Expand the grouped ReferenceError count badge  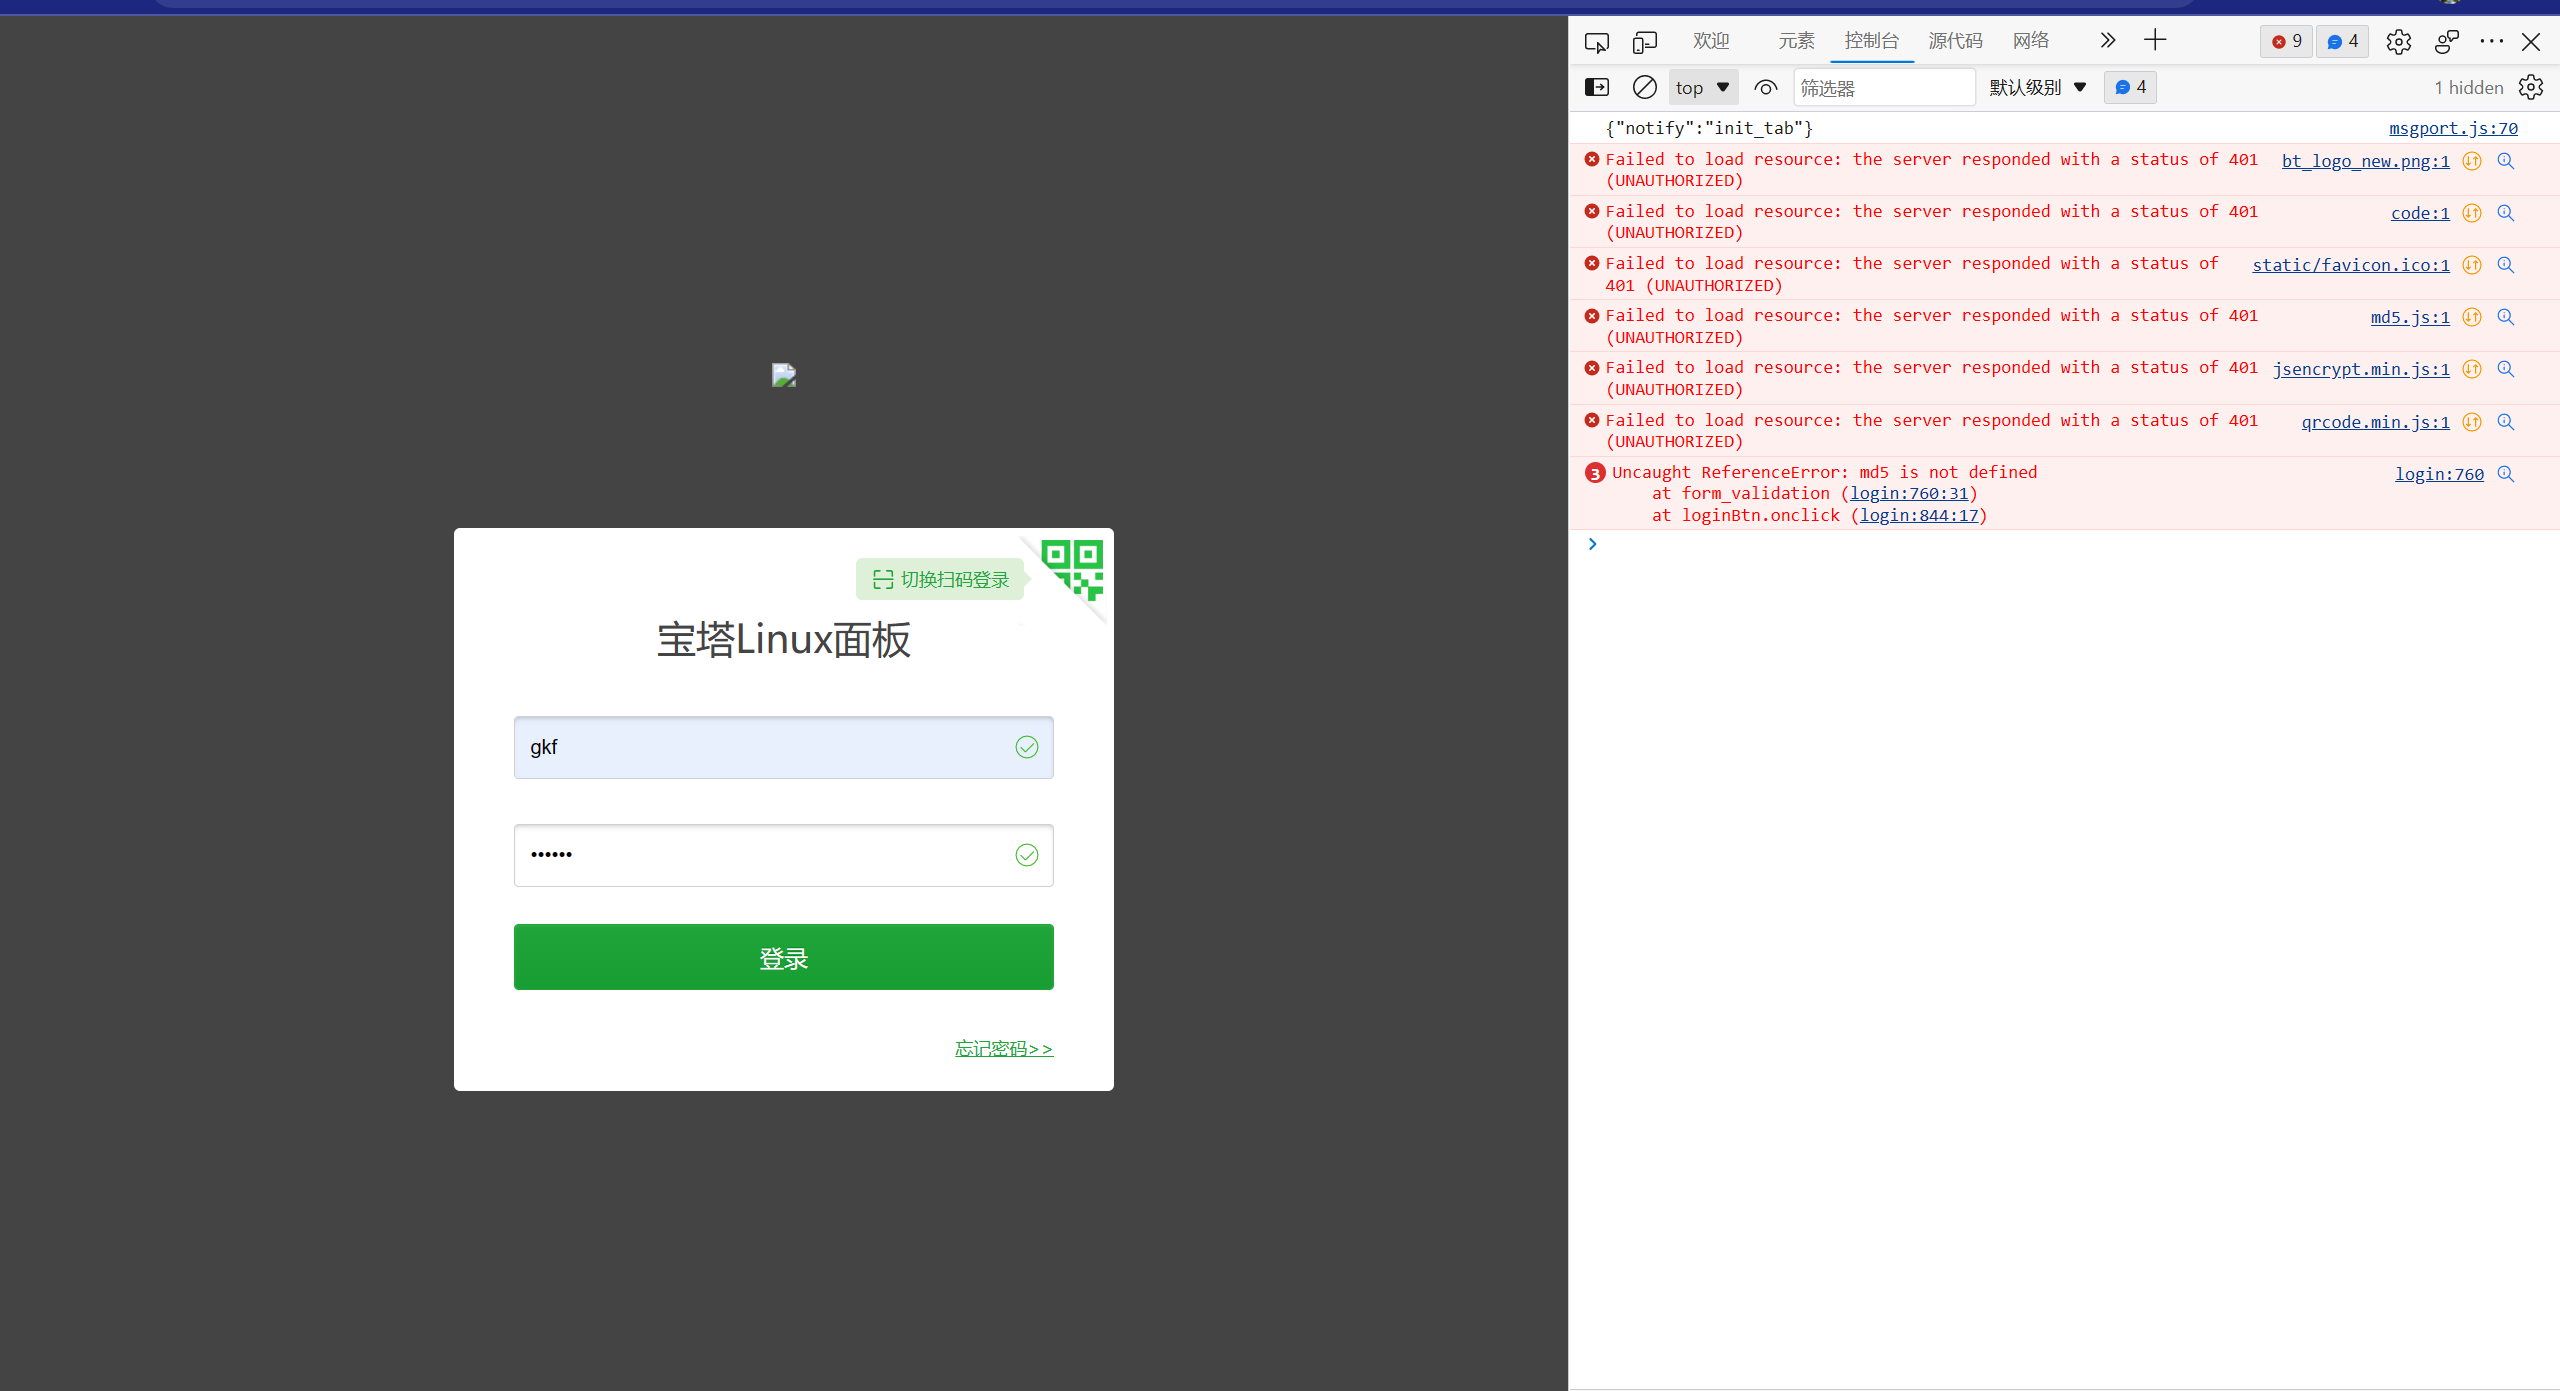click(1595, 473)
